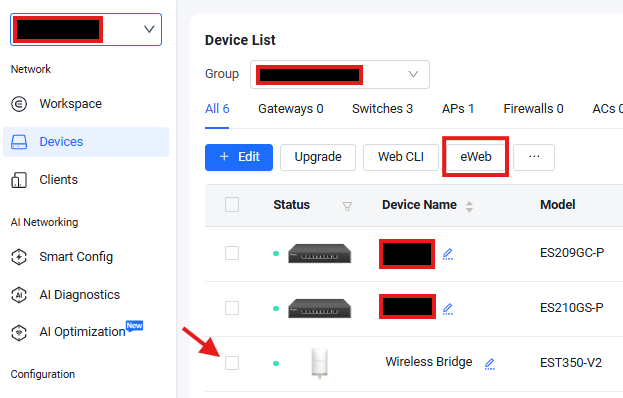Switch to the All 6 tab
The width and height of the screenshot is (623, 398).
[217, 109]
